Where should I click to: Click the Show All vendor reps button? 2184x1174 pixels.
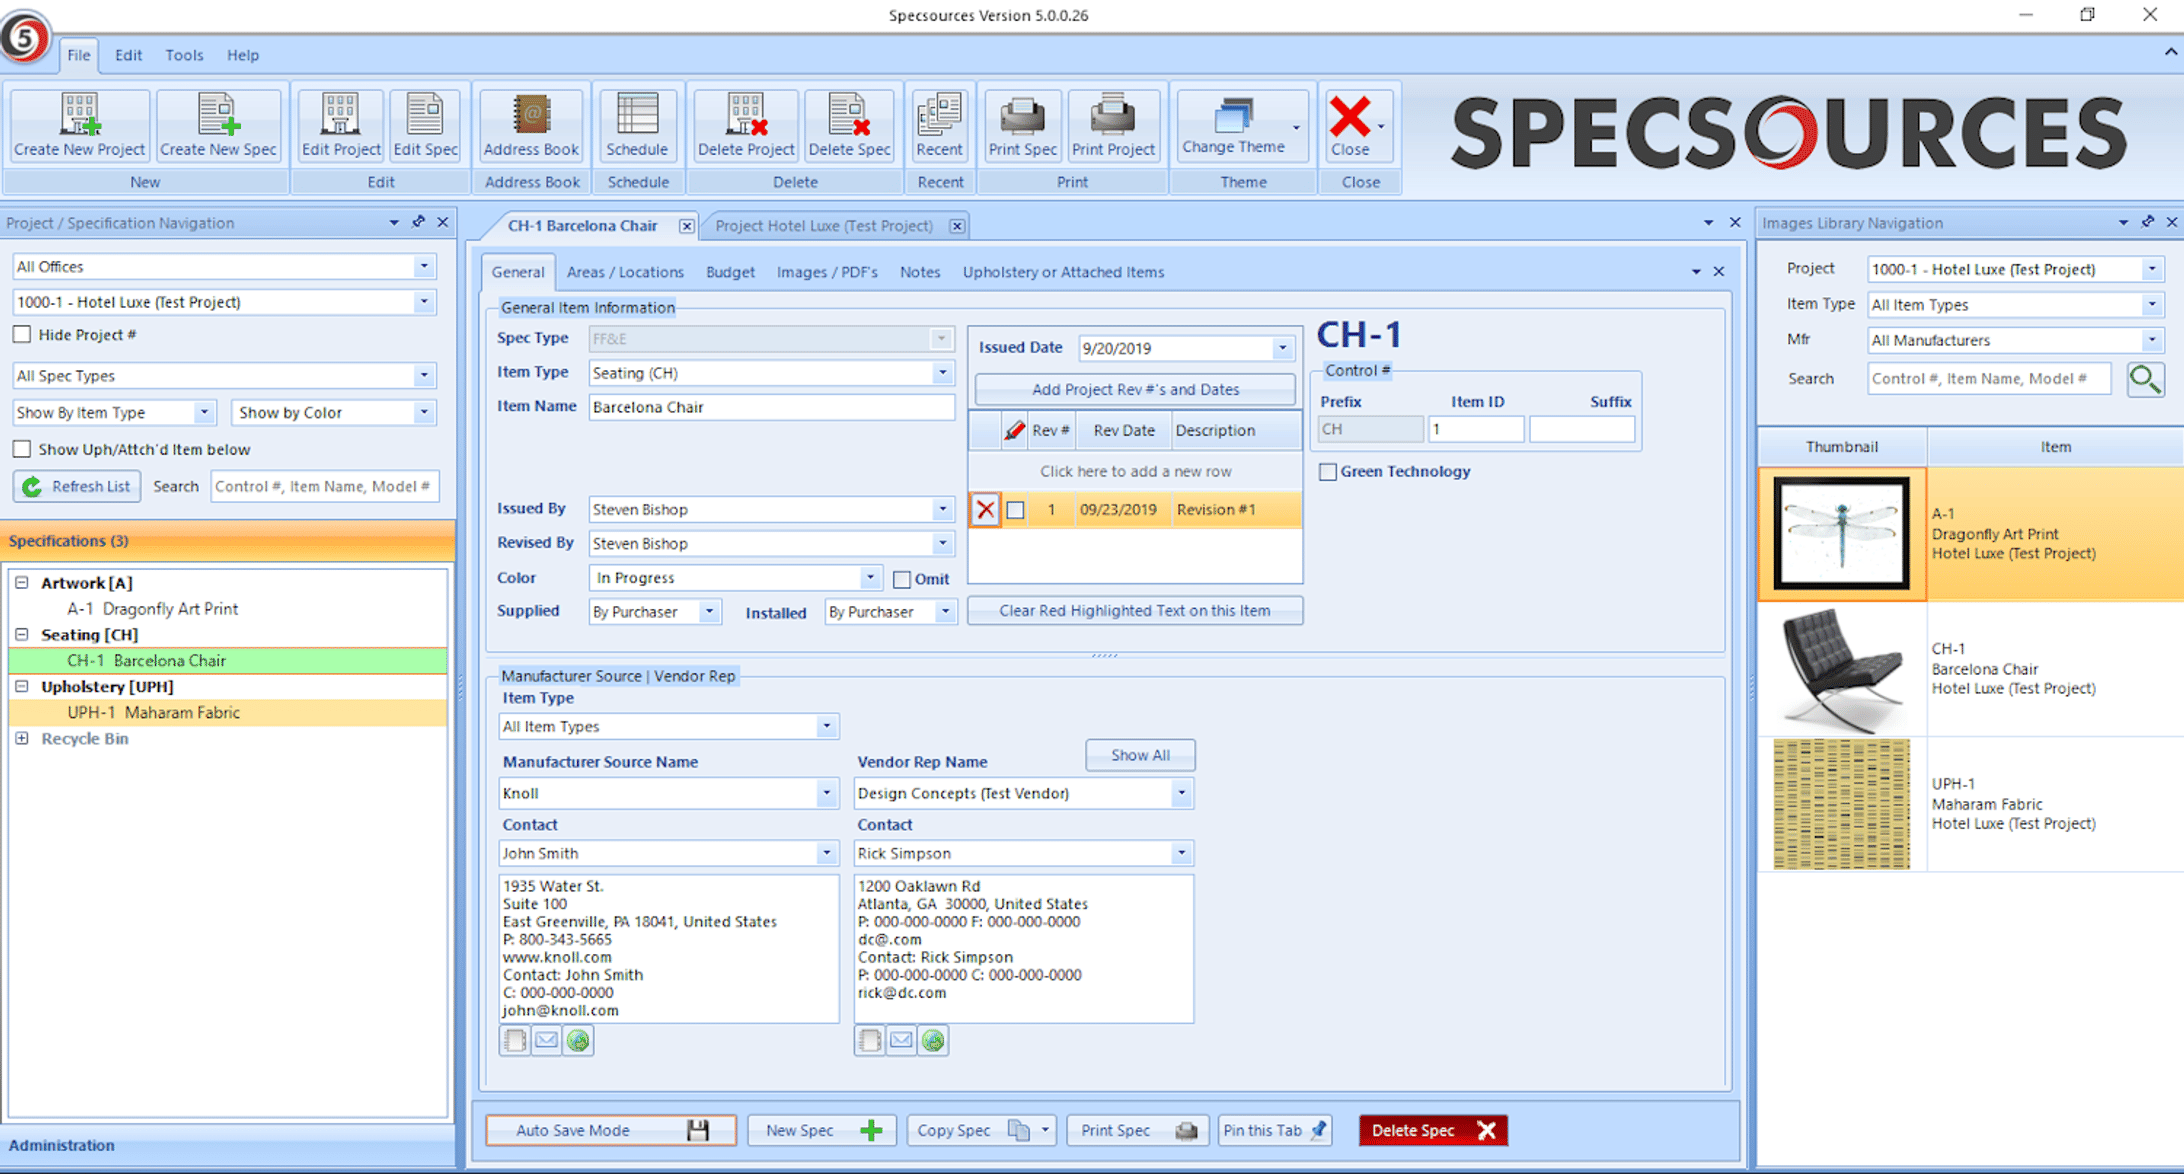click(1139, 754)
